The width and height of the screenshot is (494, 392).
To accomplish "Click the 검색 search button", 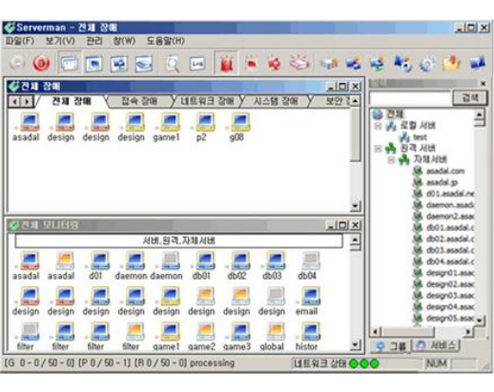I will 470,98.
